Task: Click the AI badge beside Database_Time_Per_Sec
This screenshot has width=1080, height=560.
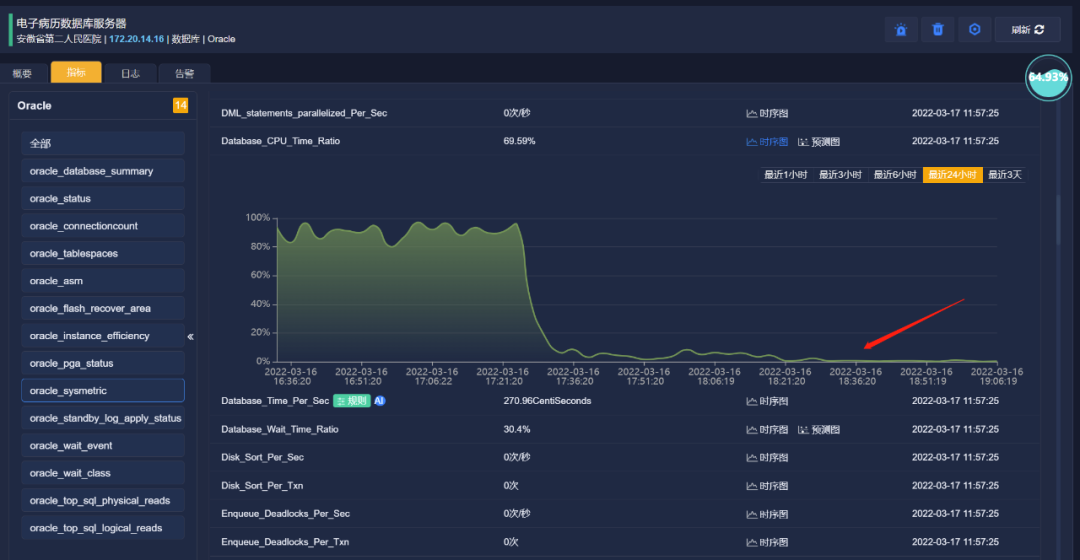Action: coord(380,401)
